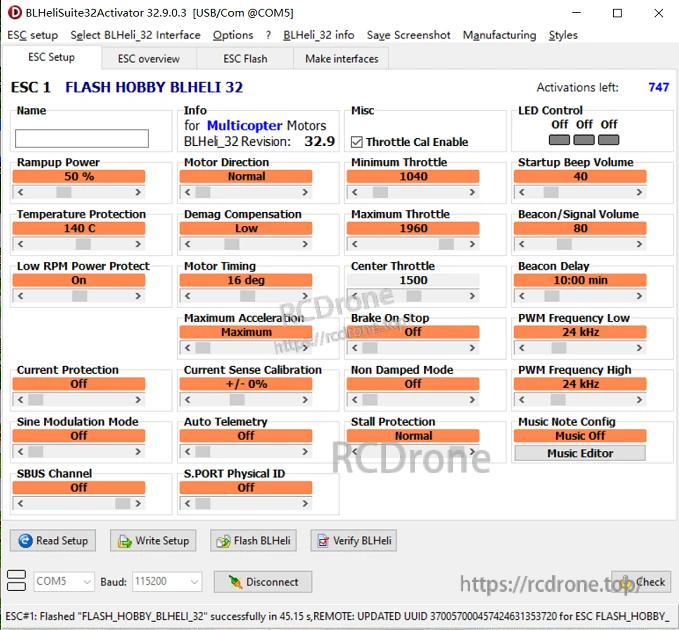This screenshot has width=679, height=630.
Task: Click the Minimum Throttle slider thumb
Action: click(380, 192)
